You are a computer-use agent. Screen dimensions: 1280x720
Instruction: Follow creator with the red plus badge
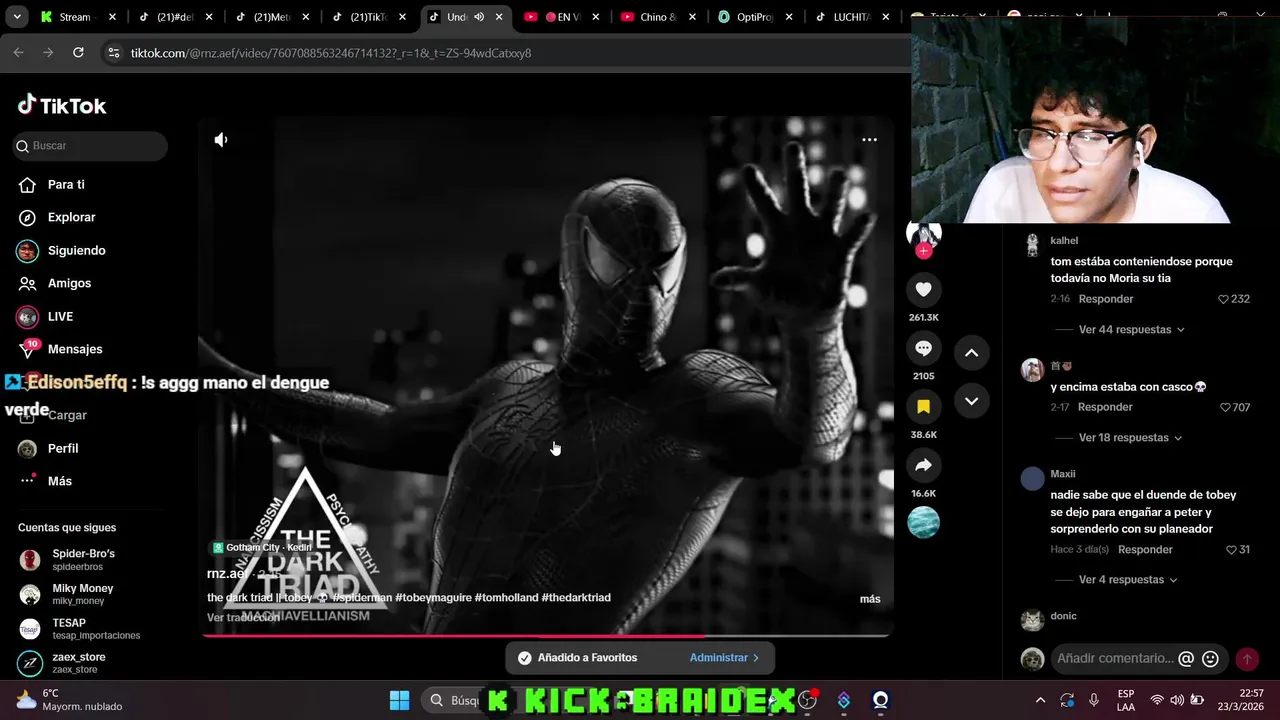pos(924,251)
